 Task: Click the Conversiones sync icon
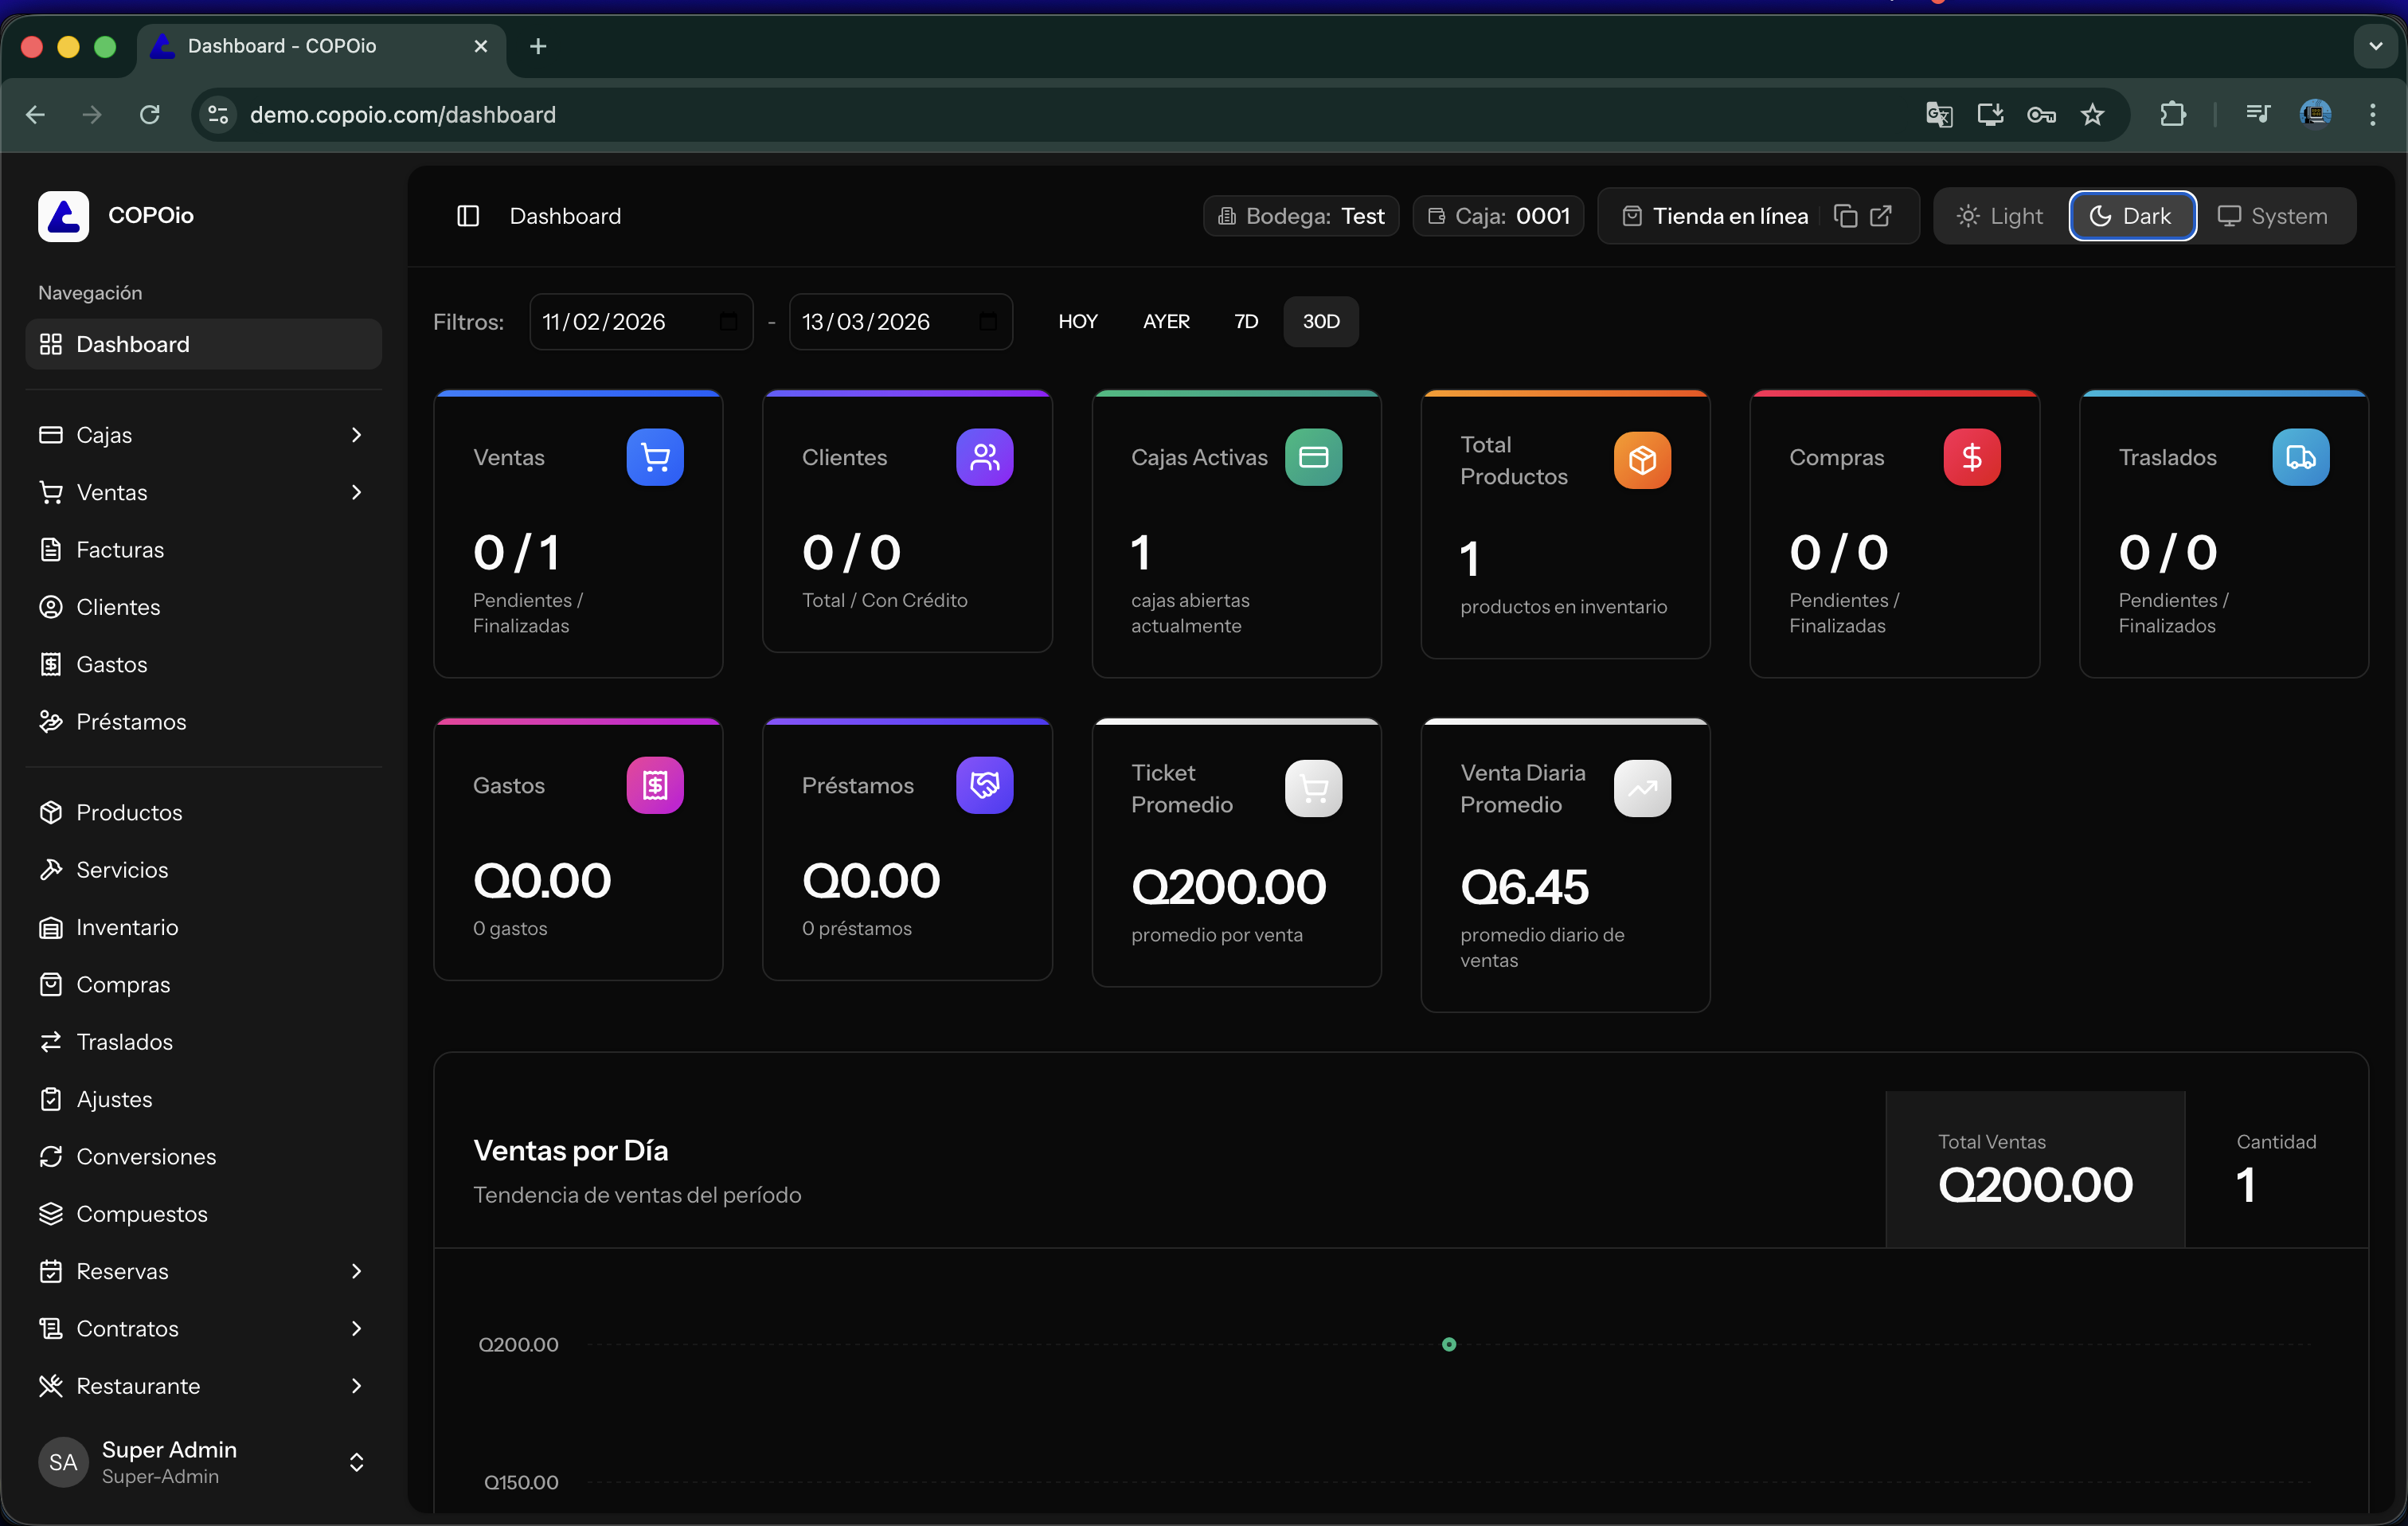coord(52,1156)
